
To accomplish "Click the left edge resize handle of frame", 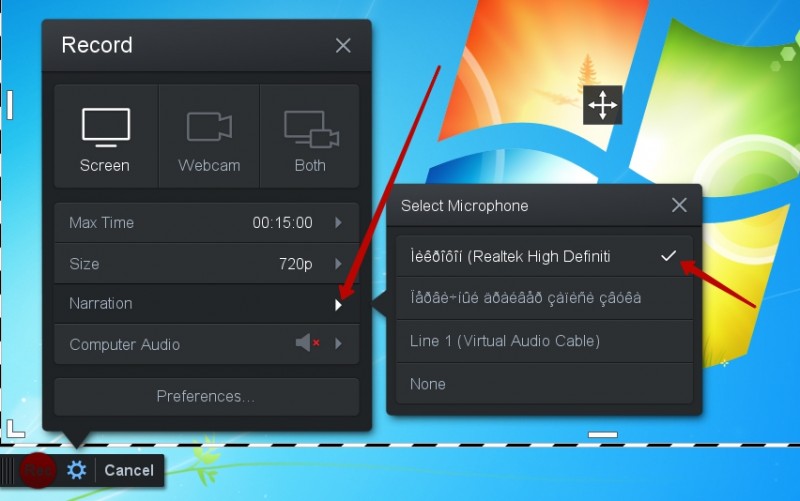I will coord(10,105).
